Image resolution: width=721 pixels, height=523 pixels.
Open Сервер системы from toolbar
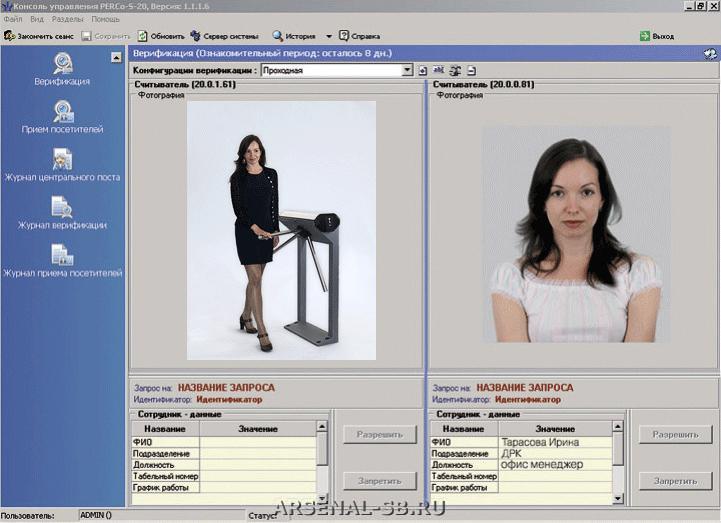tap(224, 35)
